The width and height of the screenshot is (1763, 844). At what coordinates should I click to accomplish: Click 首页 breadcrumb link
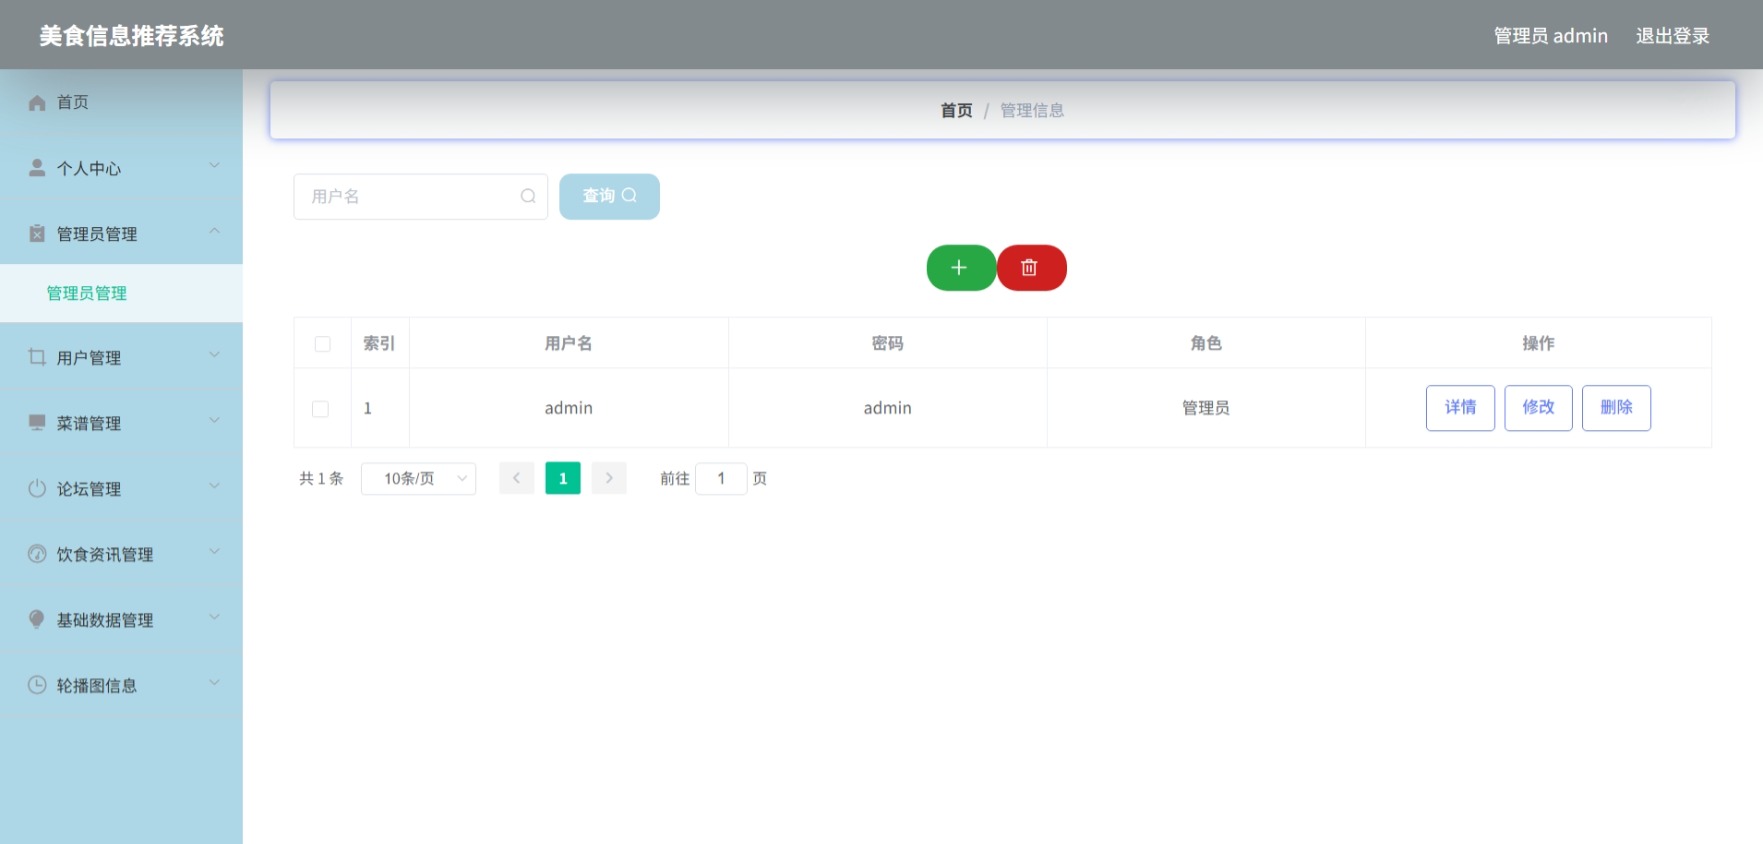(956, 110)
